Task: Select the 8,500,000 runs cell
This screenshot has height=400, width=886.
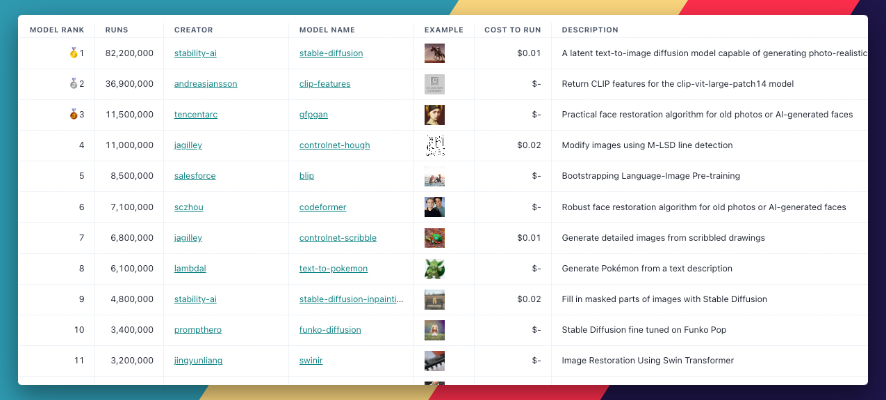Action: coord(133,176)
